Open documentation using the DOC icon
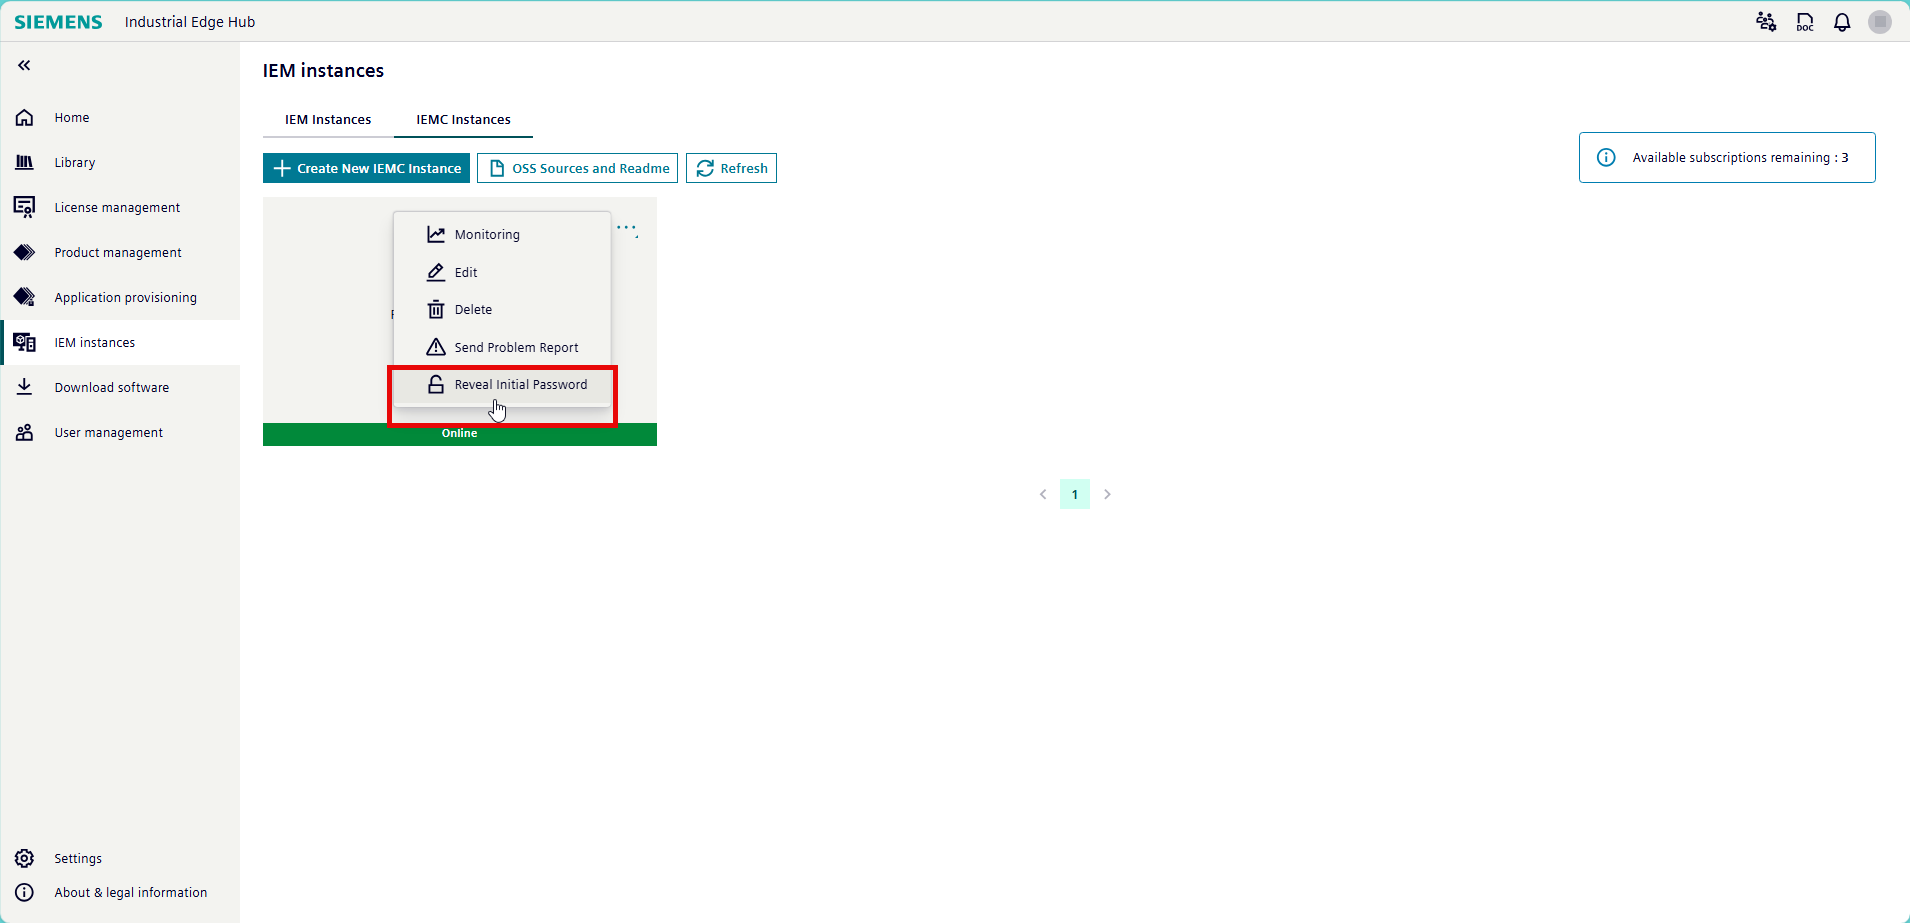Viewport: 1910px width, 923px height. coord(1803,21)
